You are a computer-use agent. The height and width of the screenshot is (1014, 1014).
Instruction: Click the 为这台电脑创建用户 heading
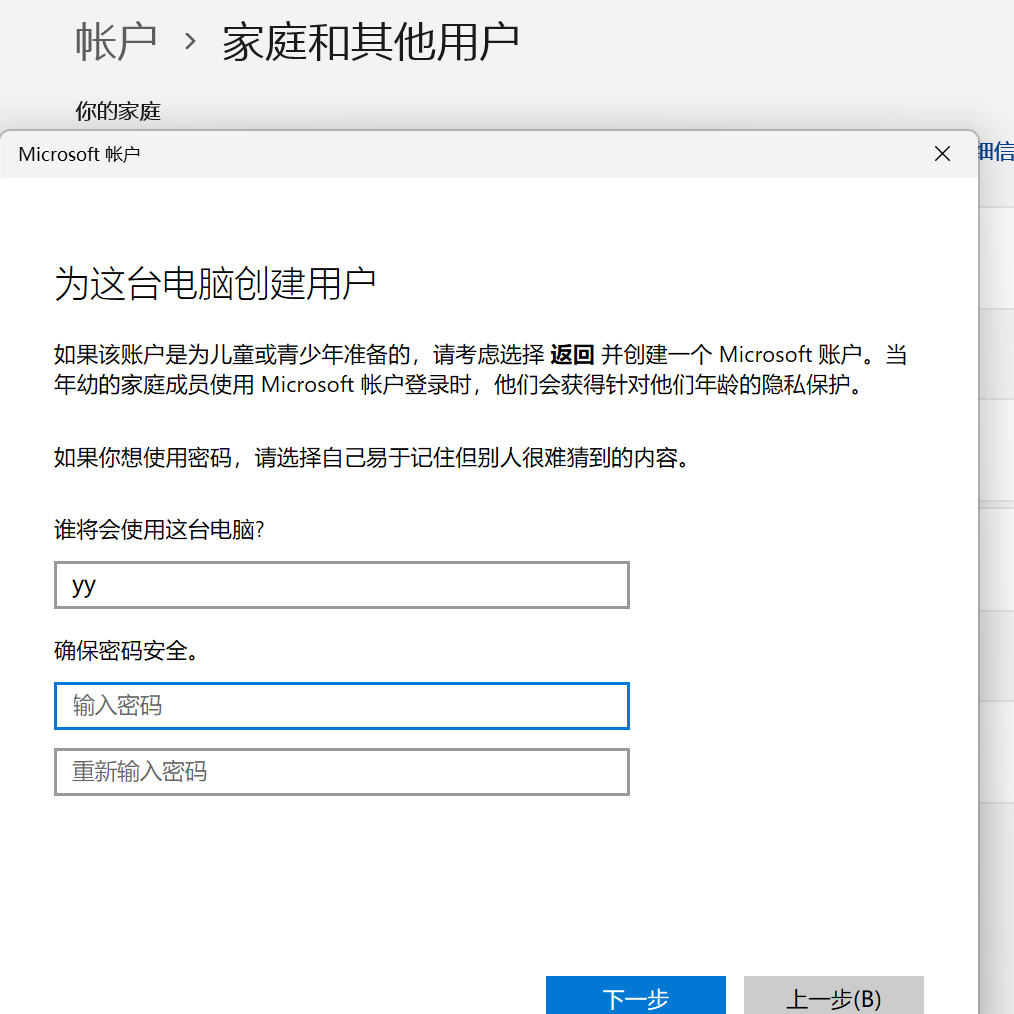point(215,284)
